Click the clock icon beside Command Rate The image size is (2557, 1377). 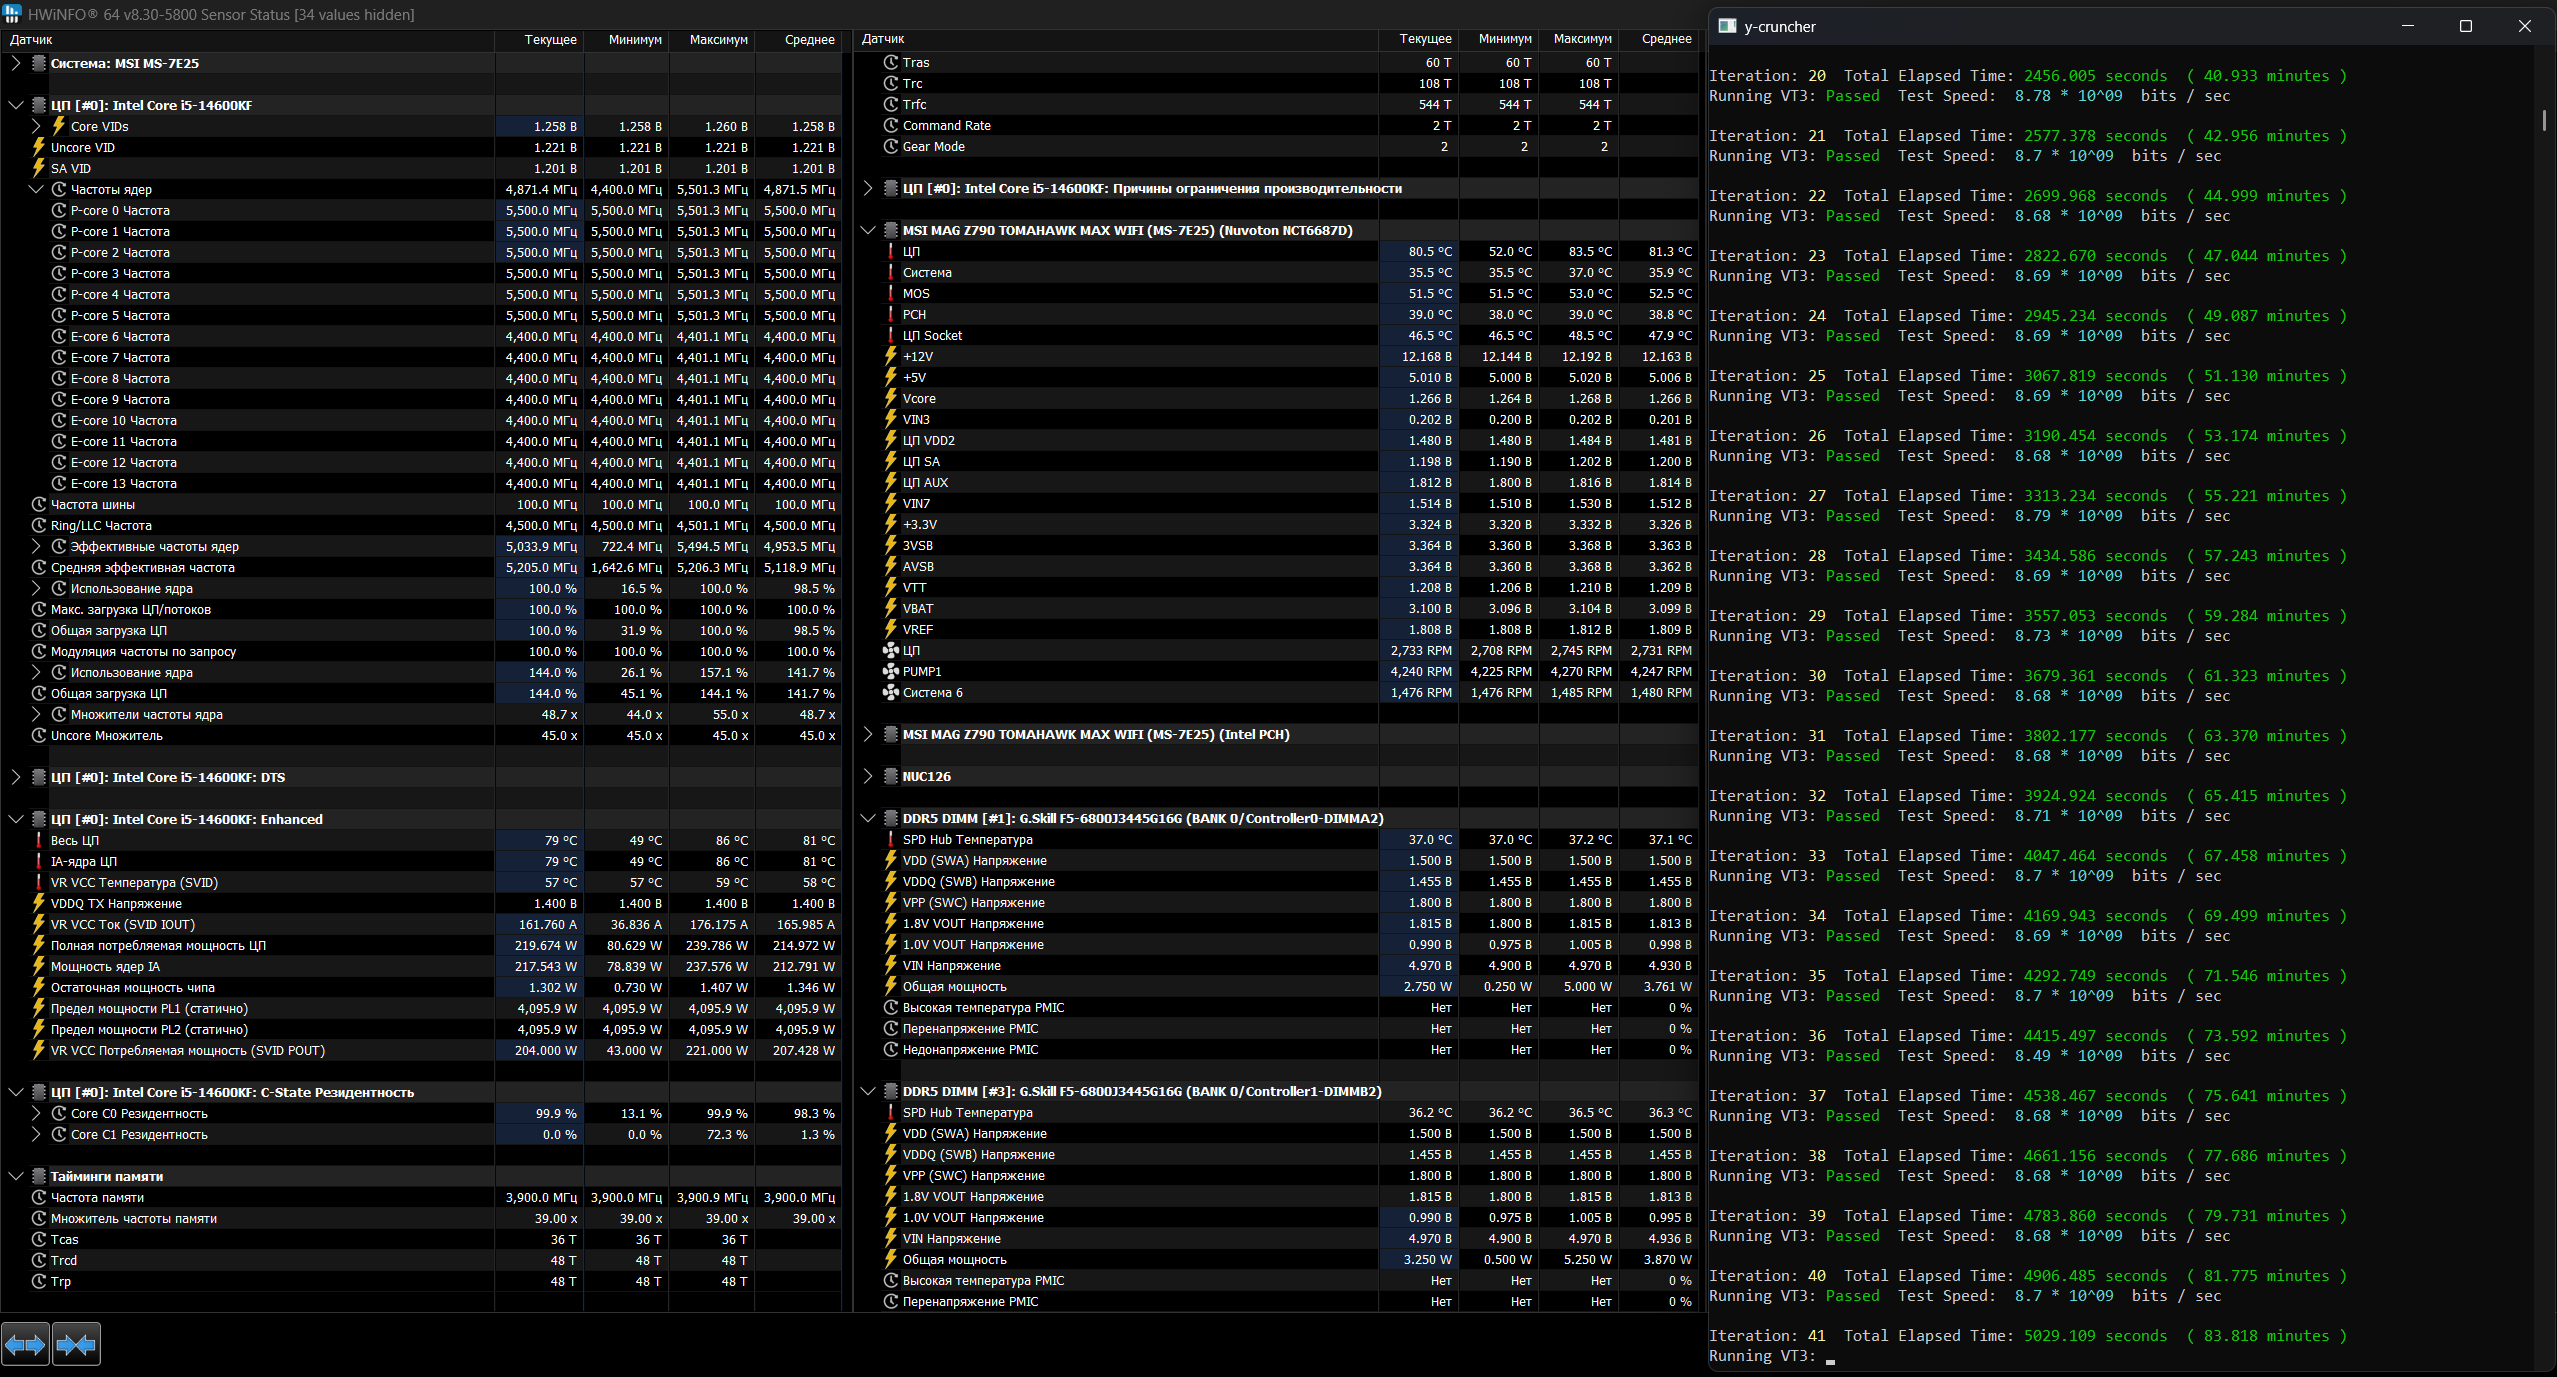[x=890, y=125]
